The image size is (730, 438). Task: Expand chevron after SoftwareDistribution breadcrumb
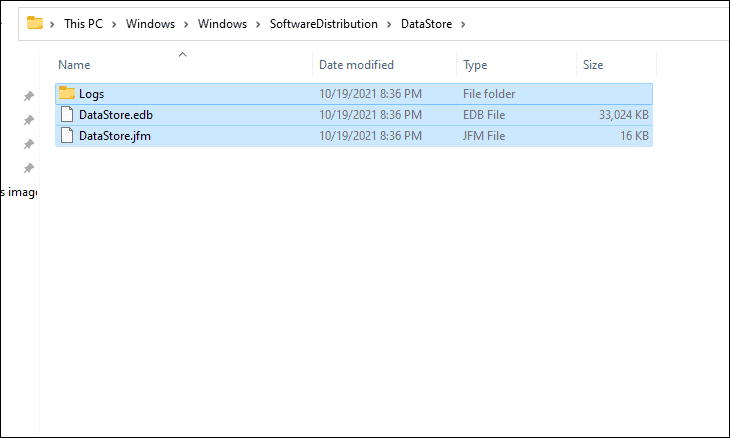pyautogui.click(x=389, y=24)
